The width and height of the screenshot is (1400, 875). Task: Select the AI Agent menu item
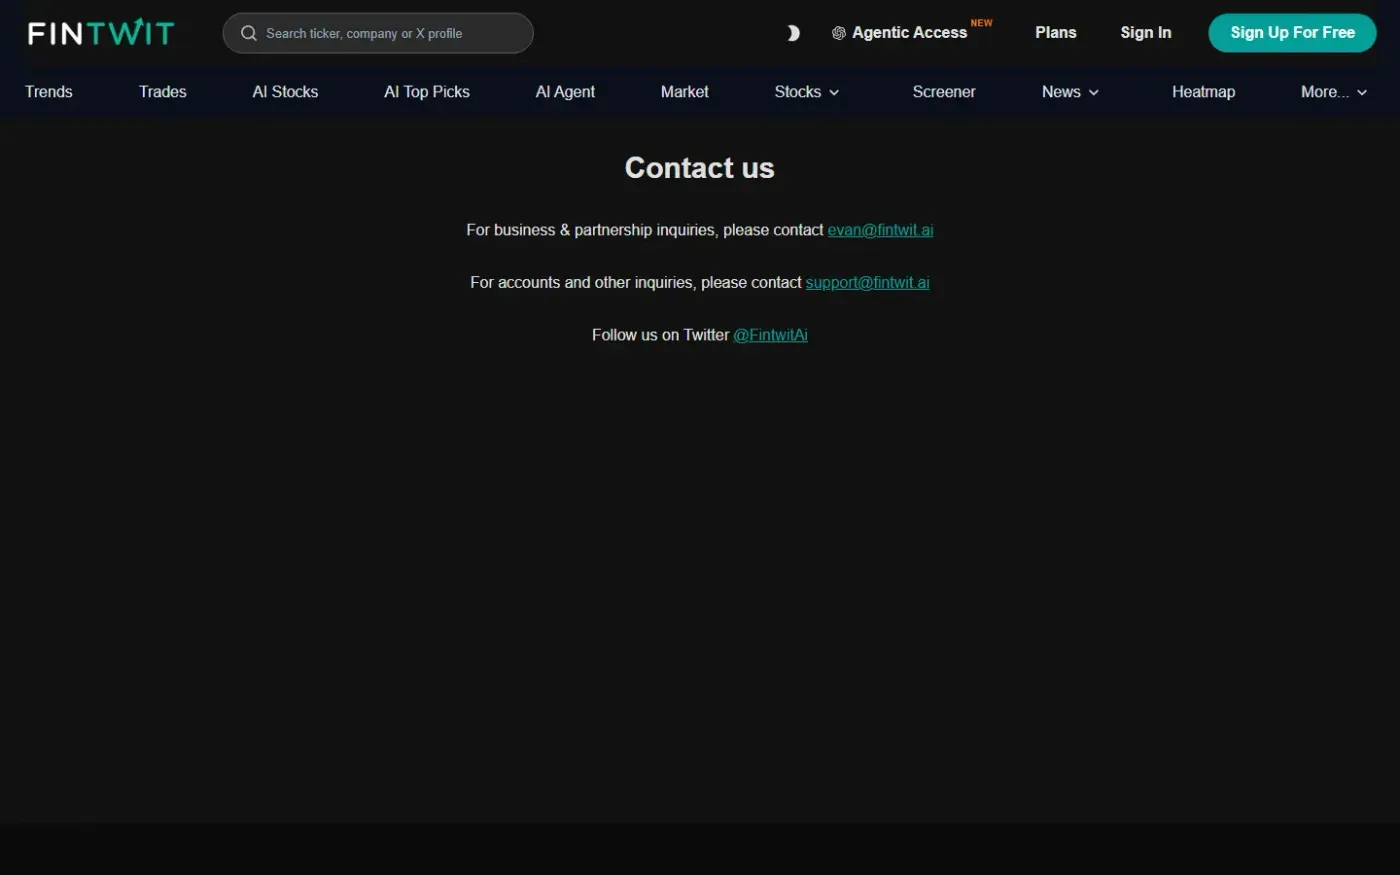[x=565, y=91]
